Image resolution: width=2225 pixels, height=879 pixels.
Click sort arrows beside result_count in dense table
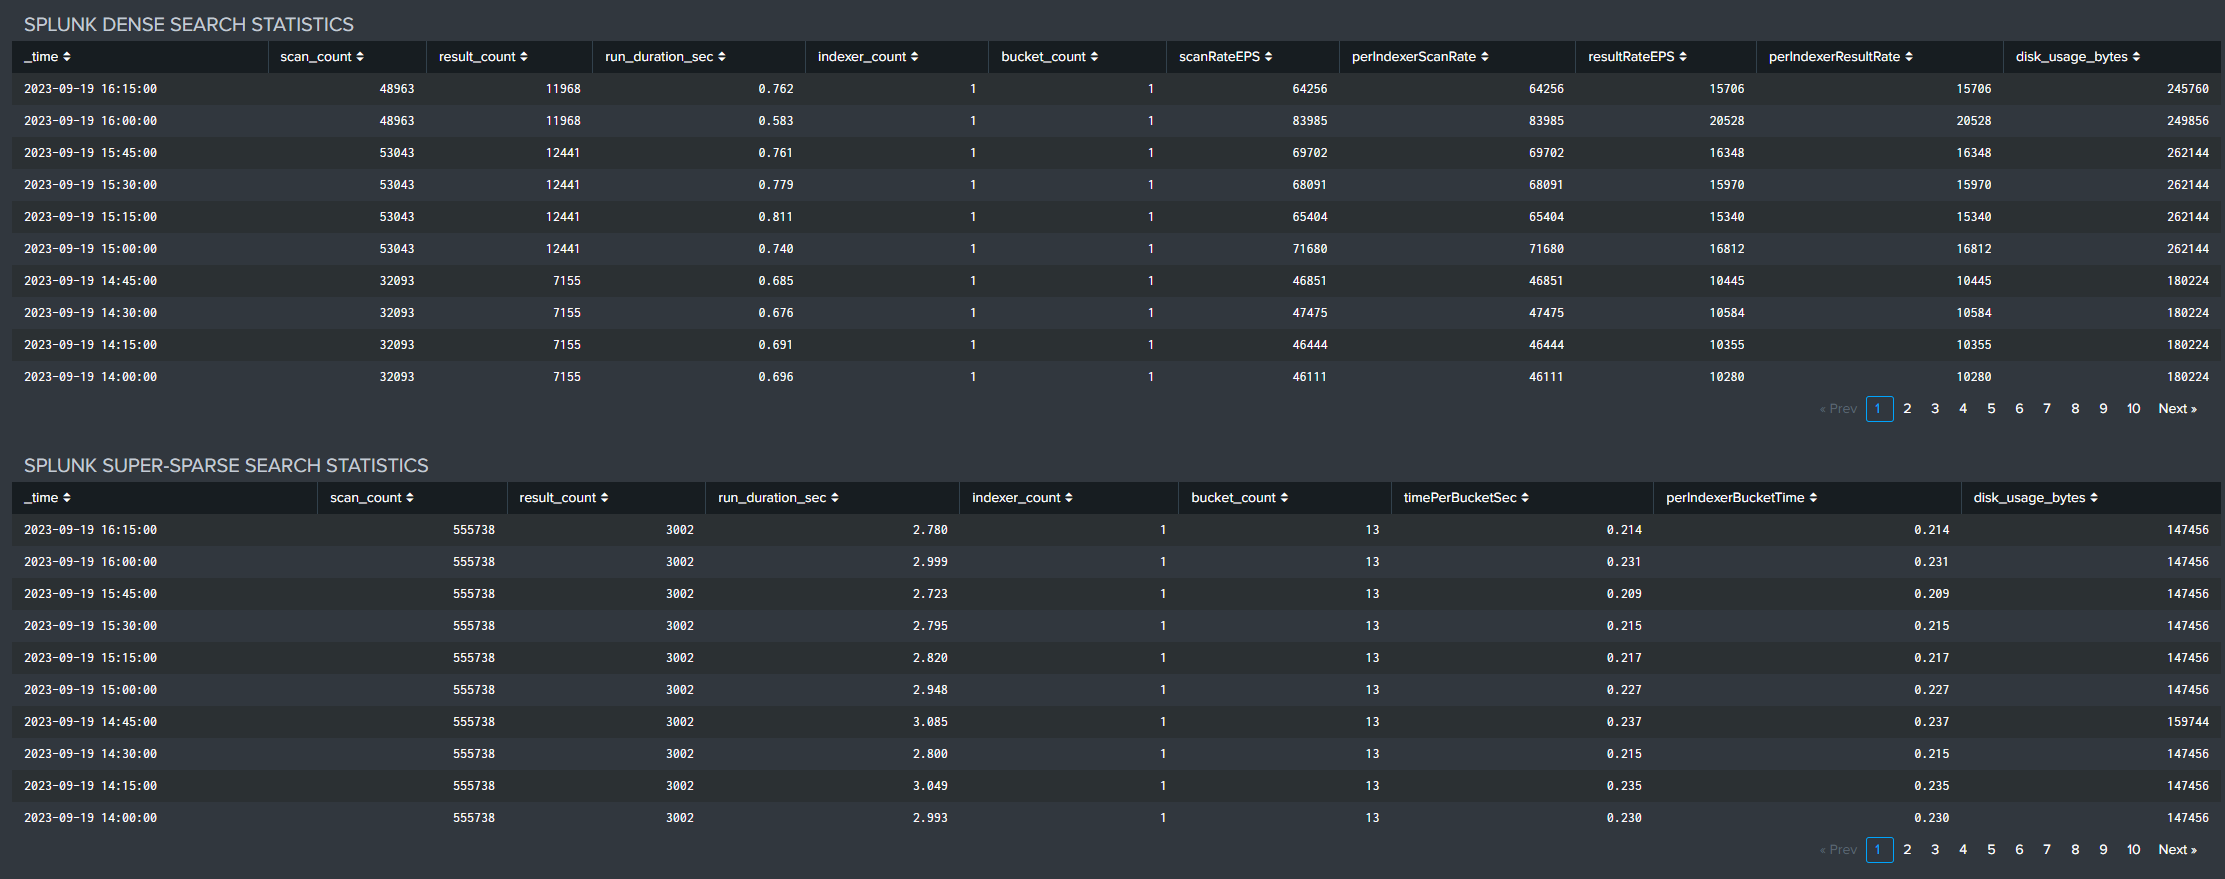524,57
